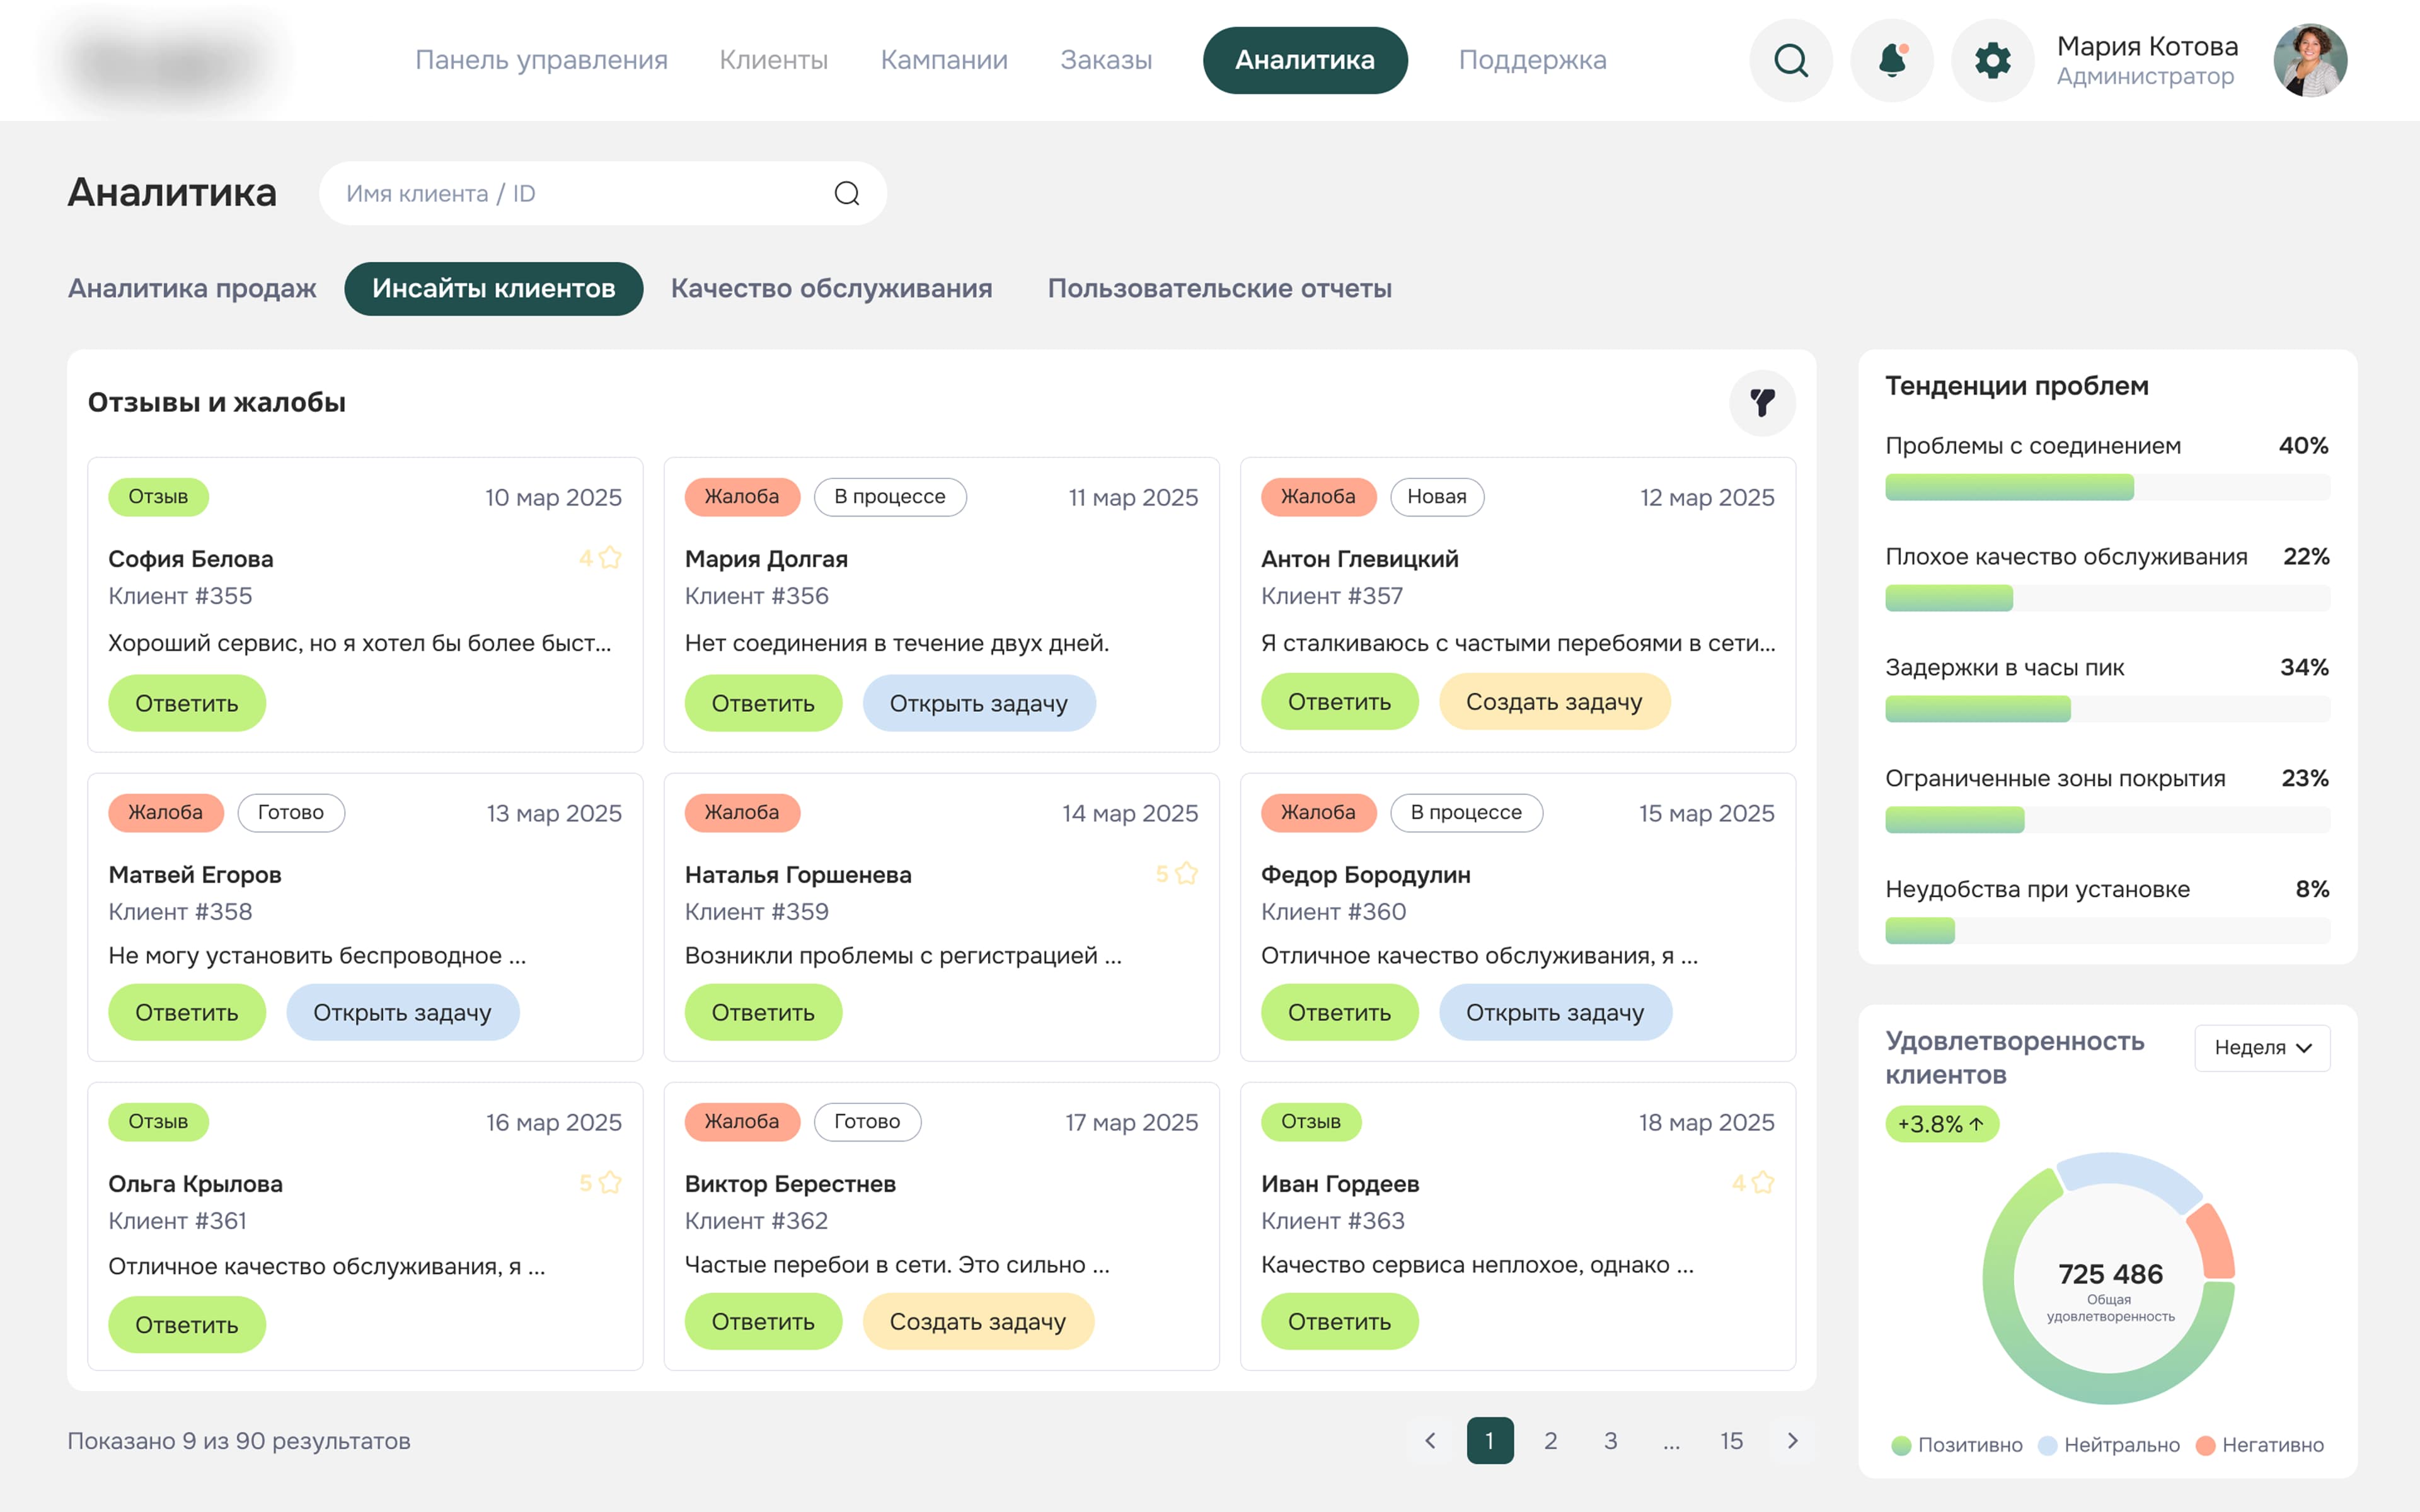Focus the Имя клиента / ID search field

pyautogui.click(x=580, y=194)
